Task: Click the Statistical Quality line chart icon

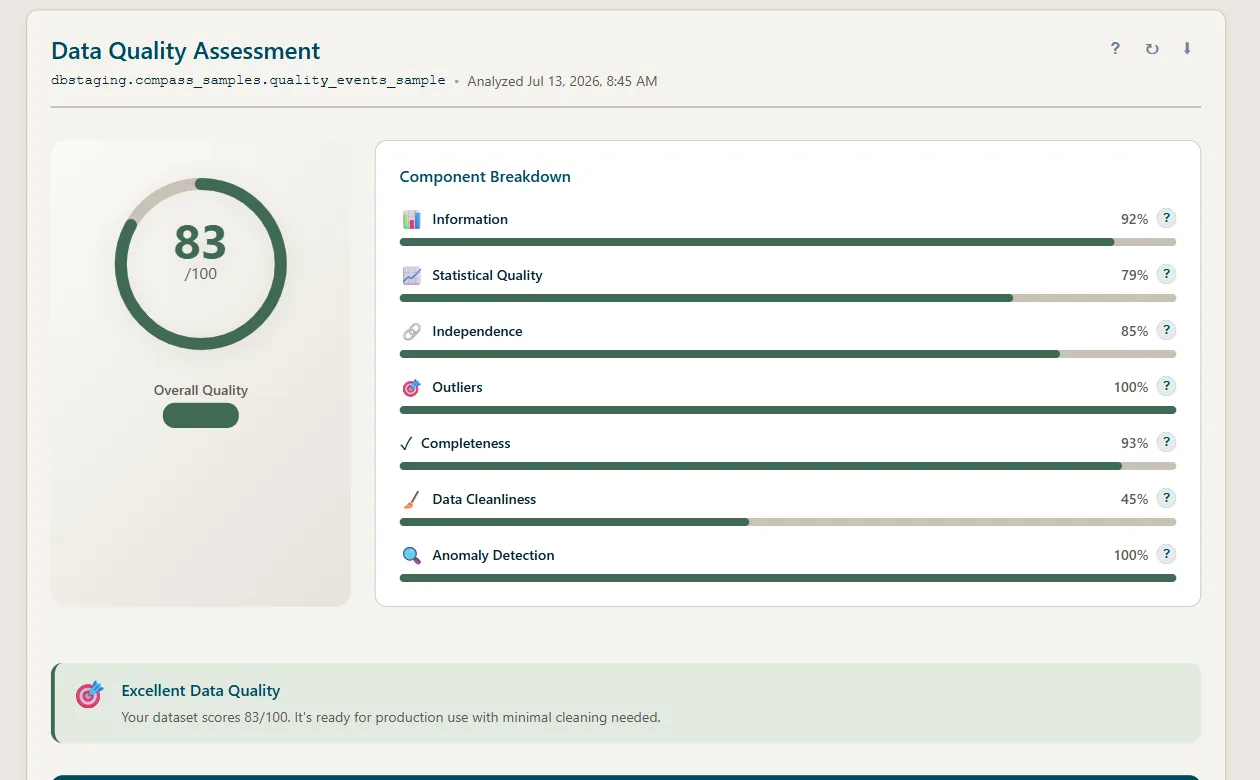Action: pyautogui.click(x=411, y=275)
